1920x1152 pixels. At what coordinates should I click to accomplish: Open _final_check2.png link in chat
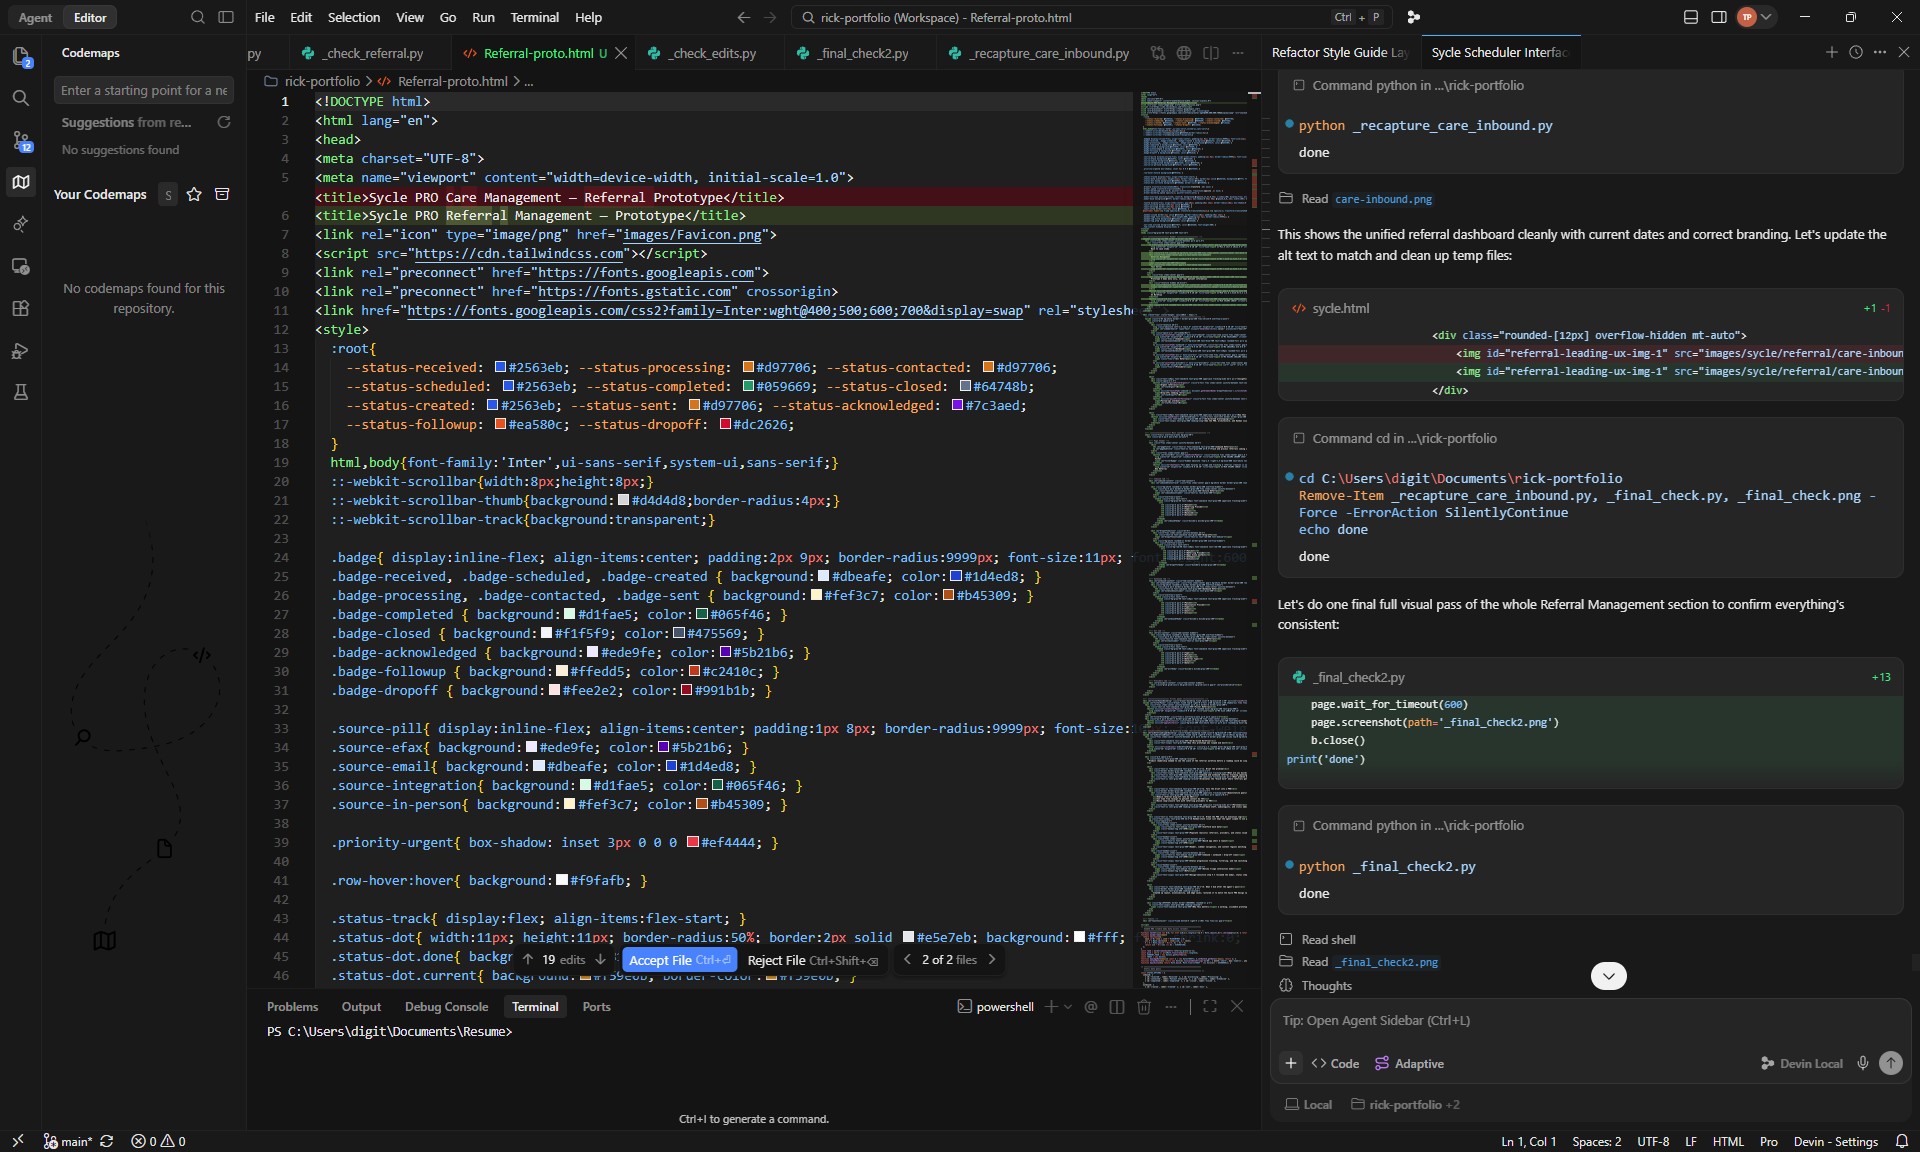[x=1386, y=962]
